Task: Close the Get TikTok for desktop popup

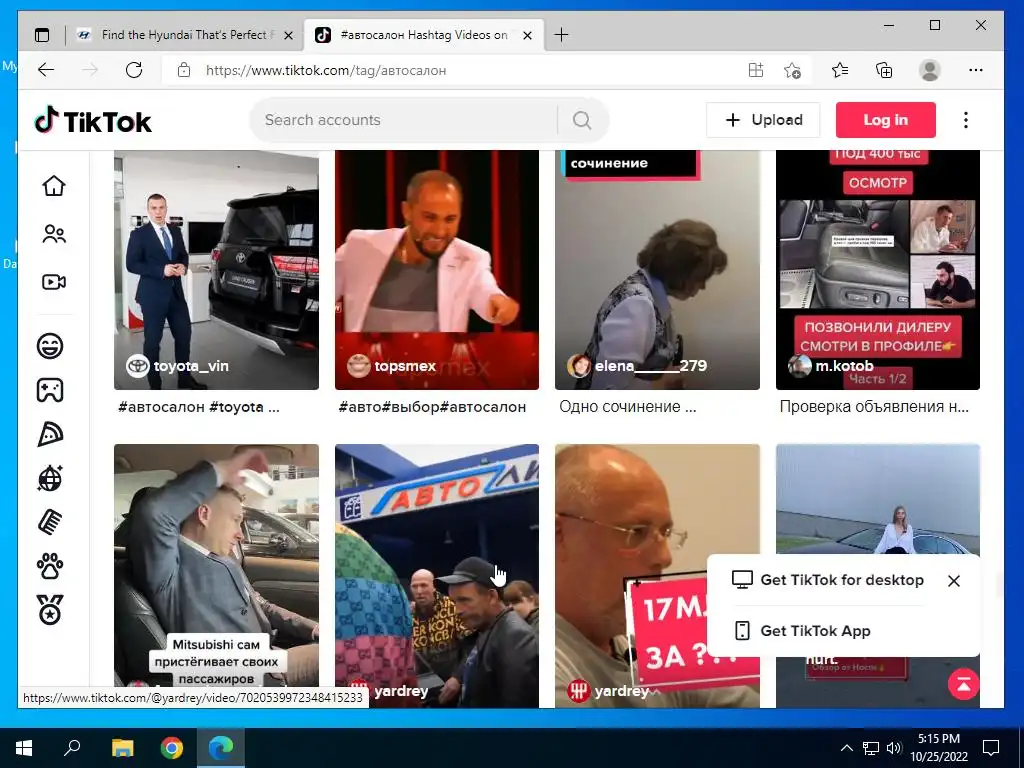Action: pos(953,581)
